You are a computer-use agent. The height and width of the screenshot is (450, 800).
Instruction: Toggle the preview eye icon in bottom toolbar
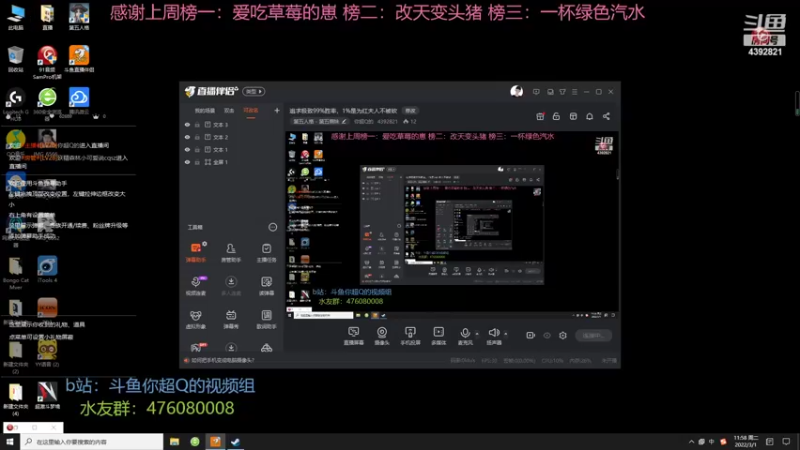point(547,335)
